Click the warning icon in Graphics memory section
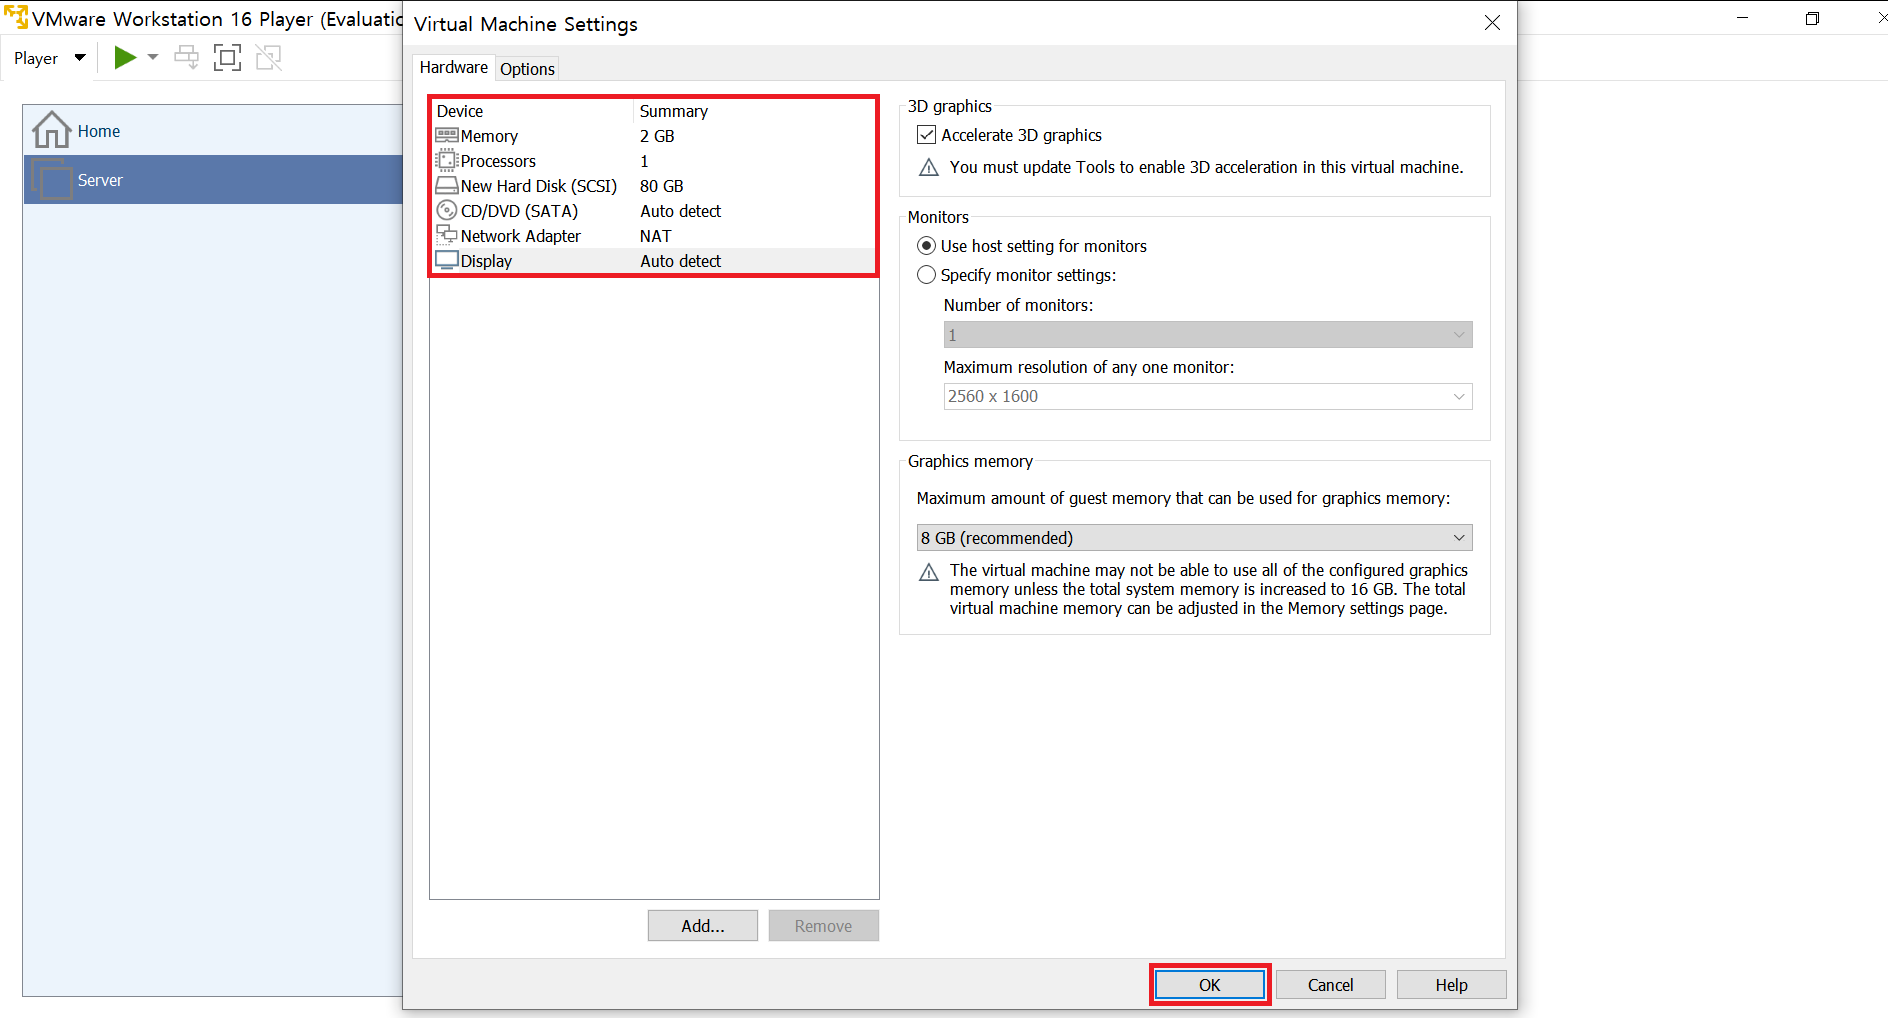 pyautogui.click(x=929, y=572)
